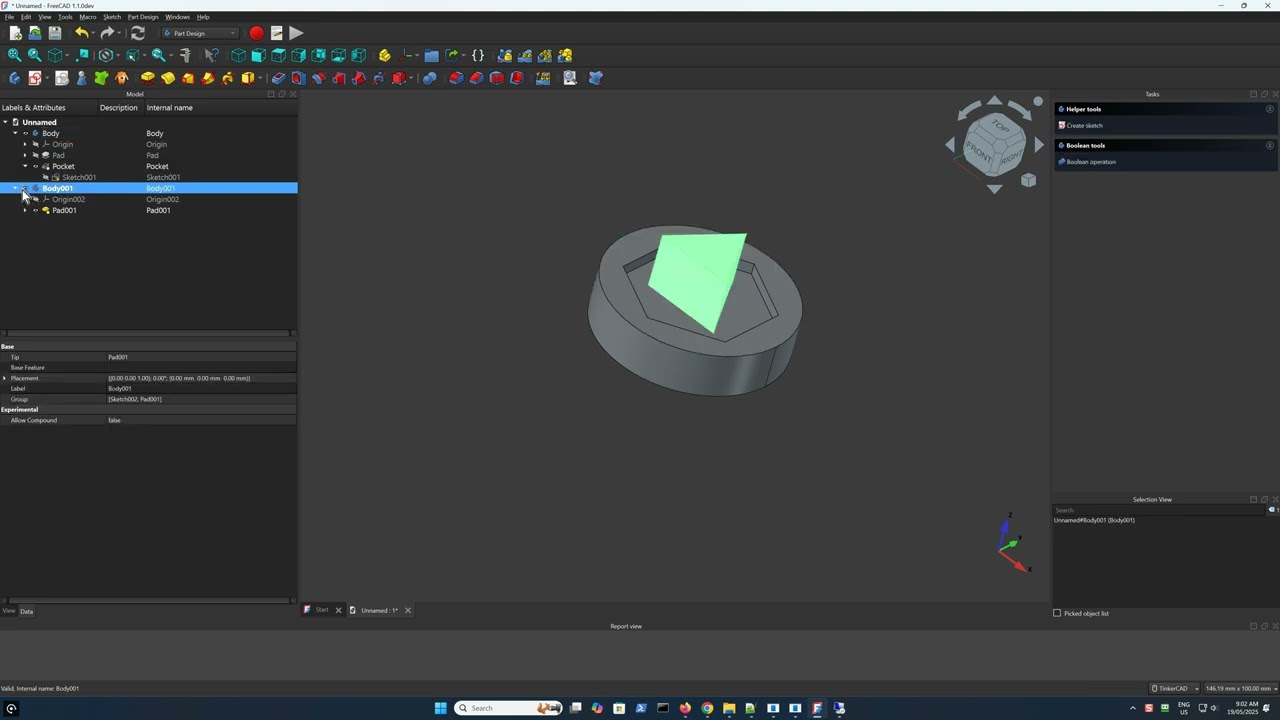Viewport: 1280px width, 720px height.
Task: Toggle visibility eye of Body
Action: point(25,133)
